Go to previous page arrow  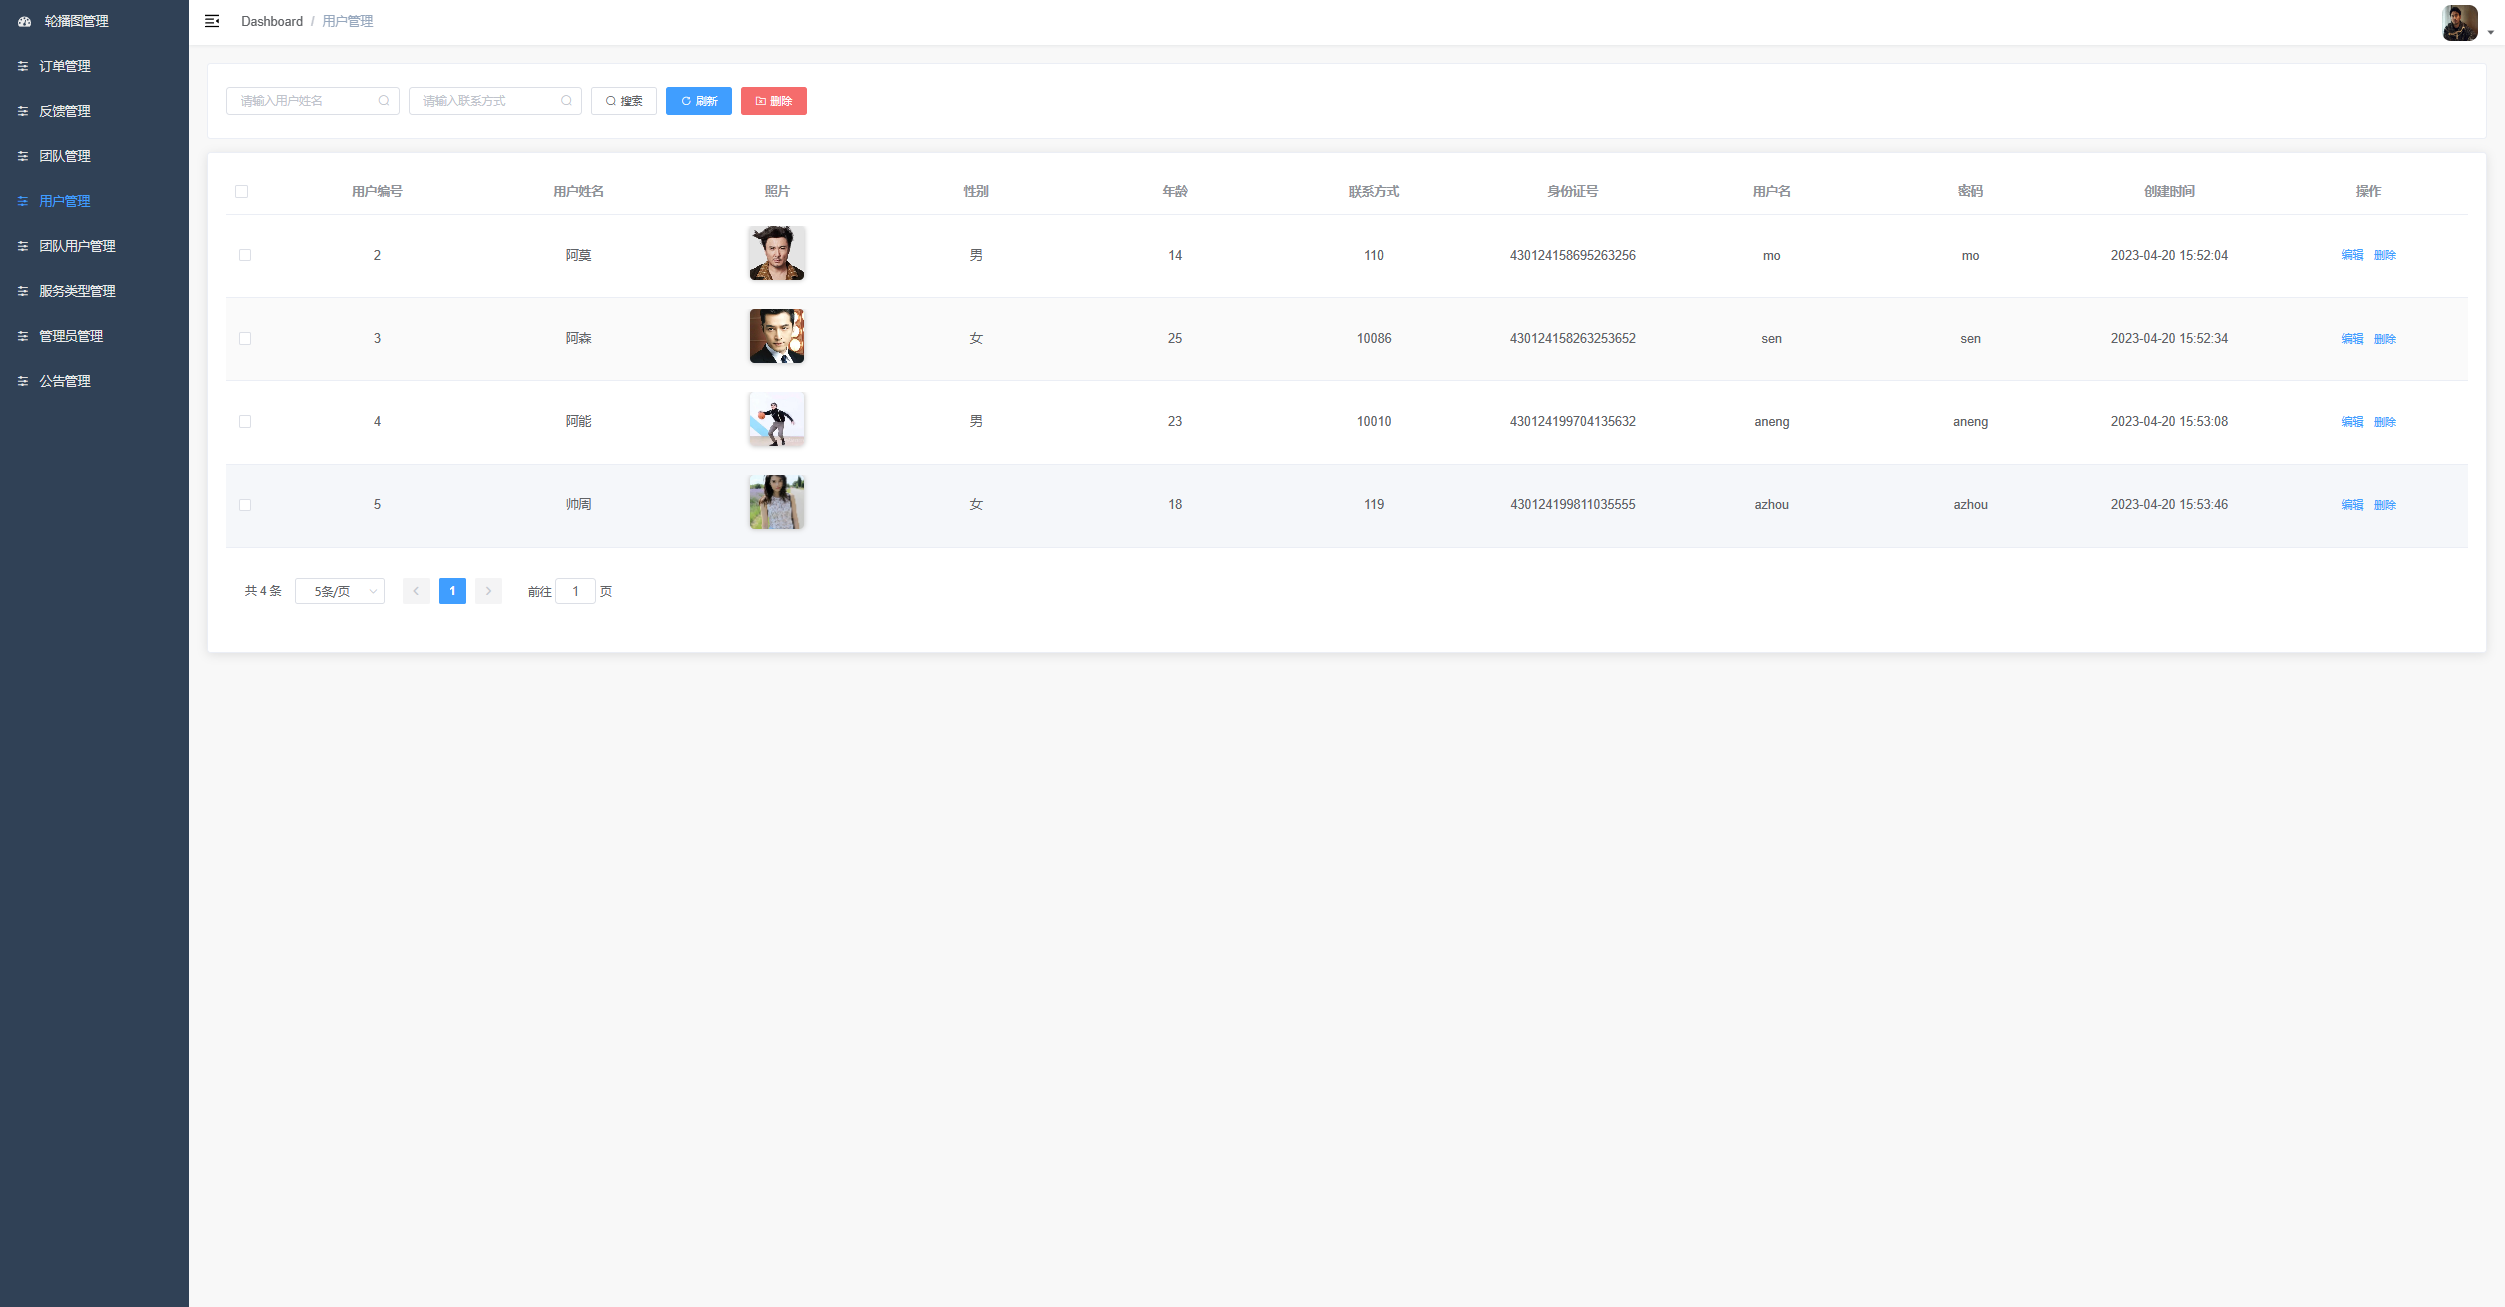click(416, 591)
